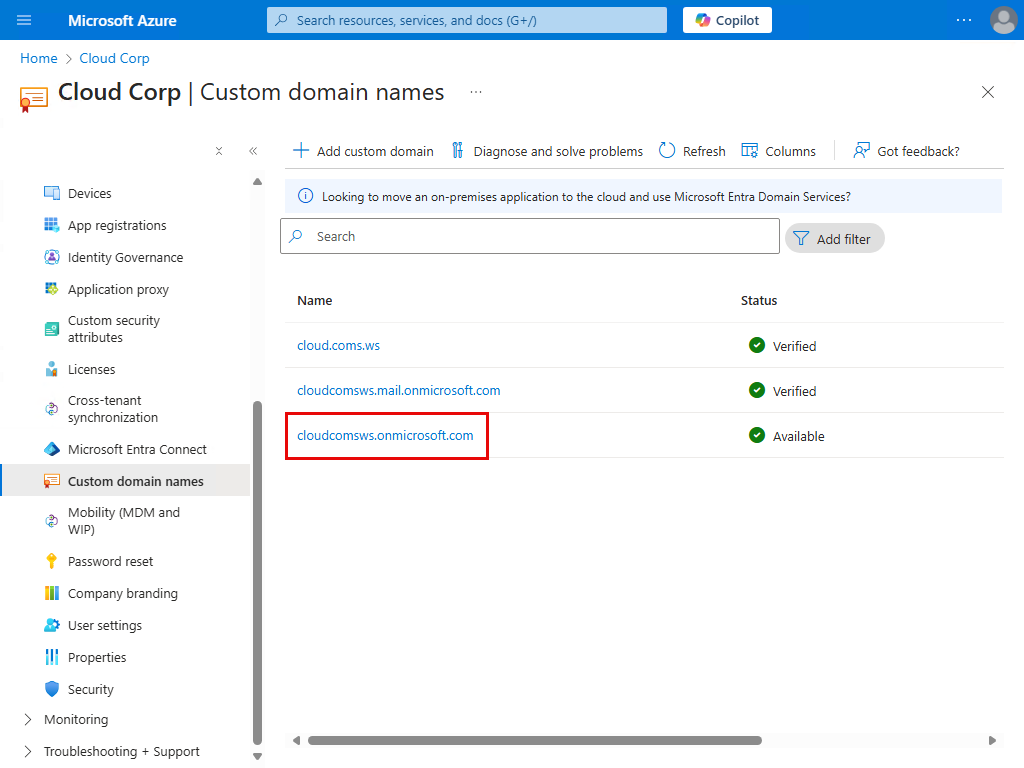Click the Password reset key icon
Screen dimensions: 1024x768
click(x=52, y=561)
